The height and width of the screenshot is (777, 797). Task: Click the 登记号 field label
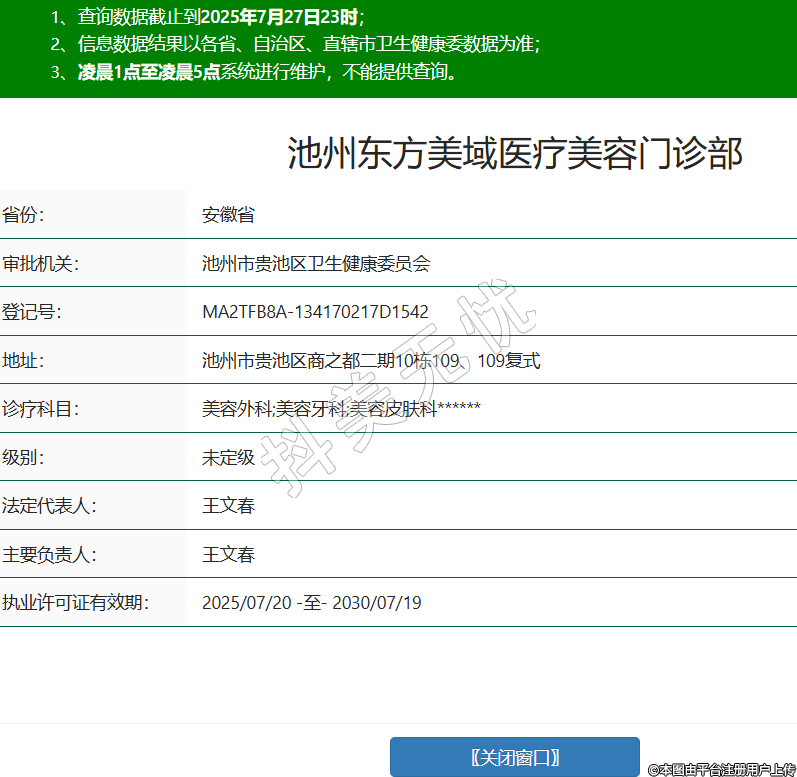[x=32, y=312]
